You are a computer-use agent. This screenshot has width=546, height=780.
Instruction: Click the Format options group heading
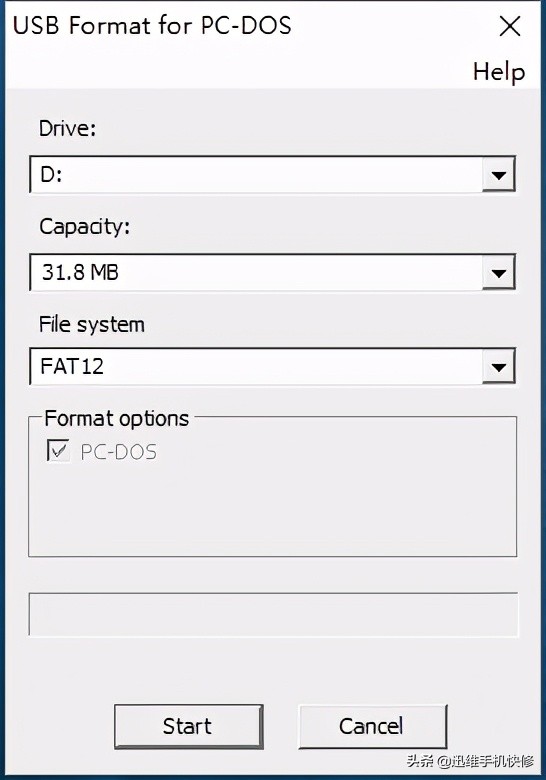click(x=116, y=418)
